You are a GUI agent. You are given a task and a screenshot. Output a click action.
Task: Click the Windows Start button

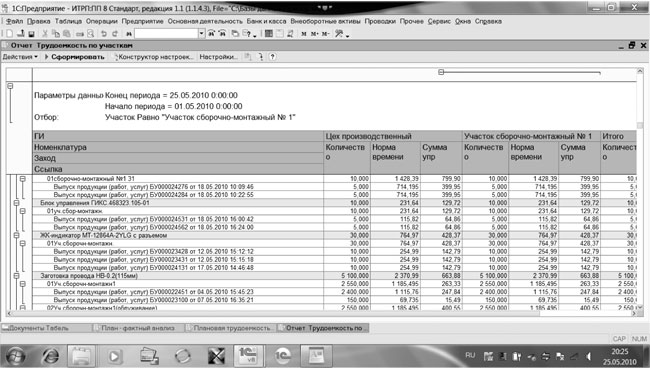tap(15, 356)
